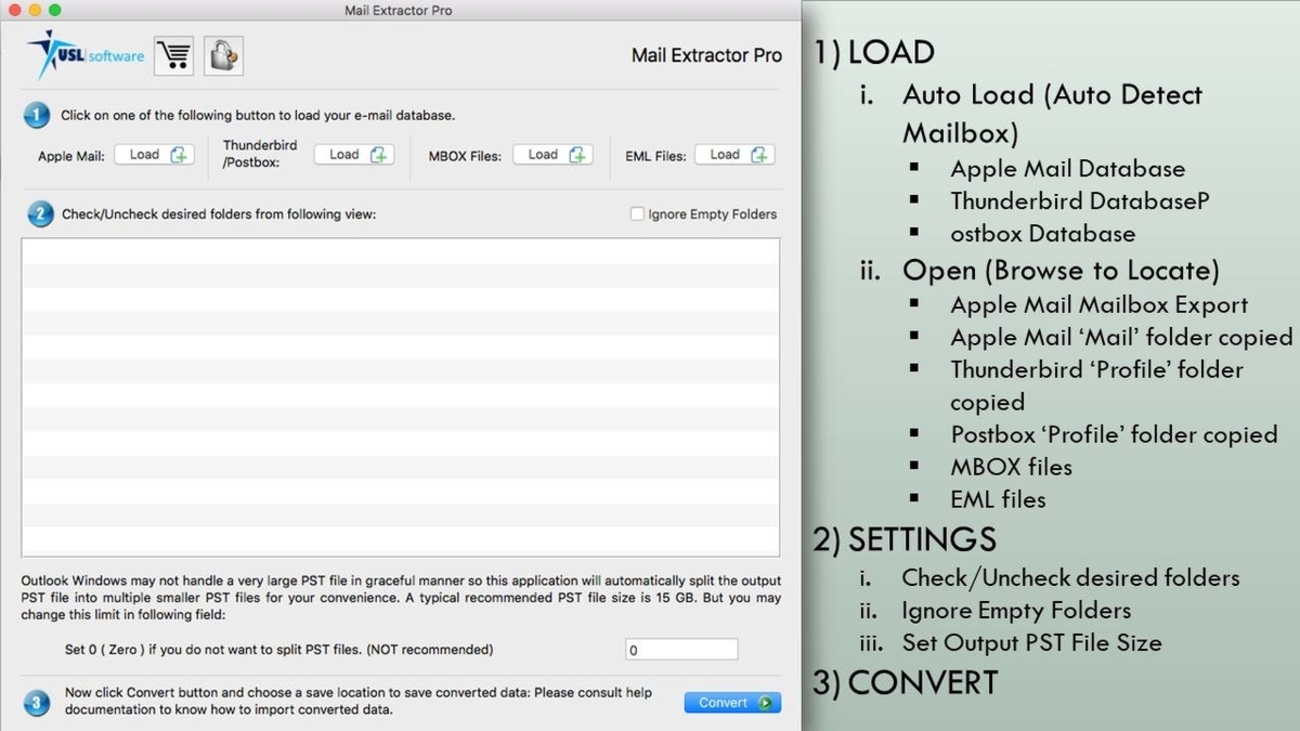
Task: Enable the Ignore Empty Folders checkbox
Action: click(x=637, y=214)
